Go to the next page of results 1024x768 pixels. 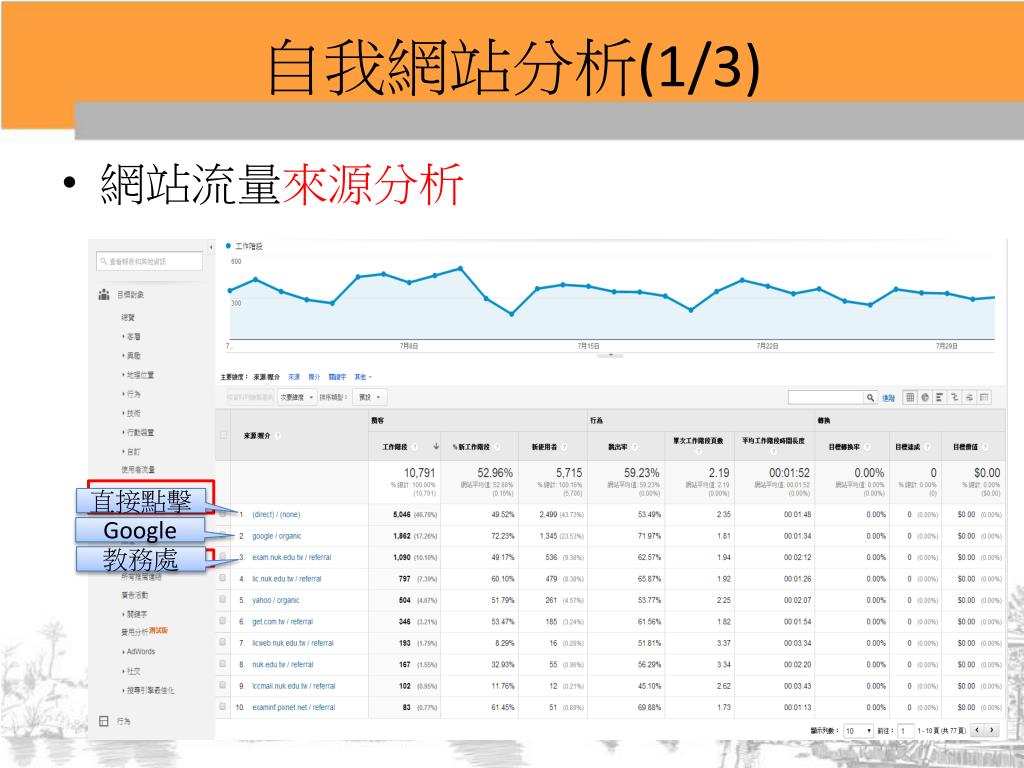(x=992, y=730)
